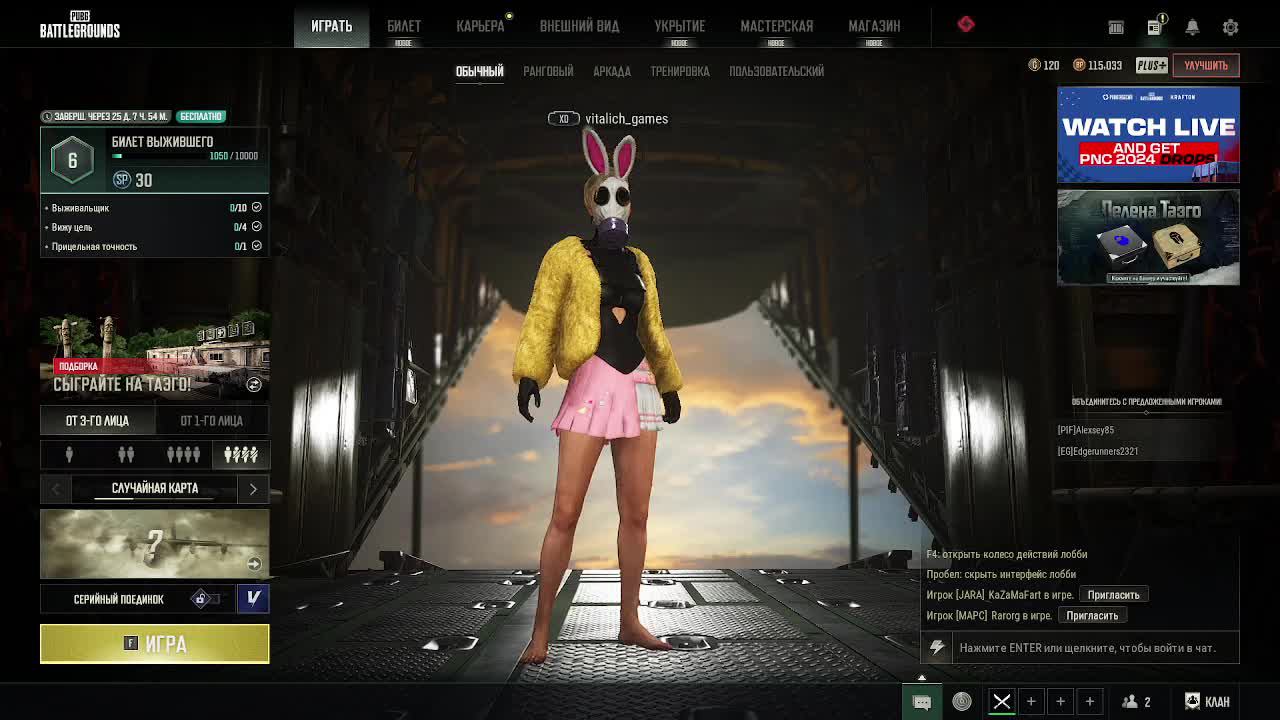Click the Taego playlist refresh icon
Viewport: 1280px width, 720px height.
tap(254, 385)
